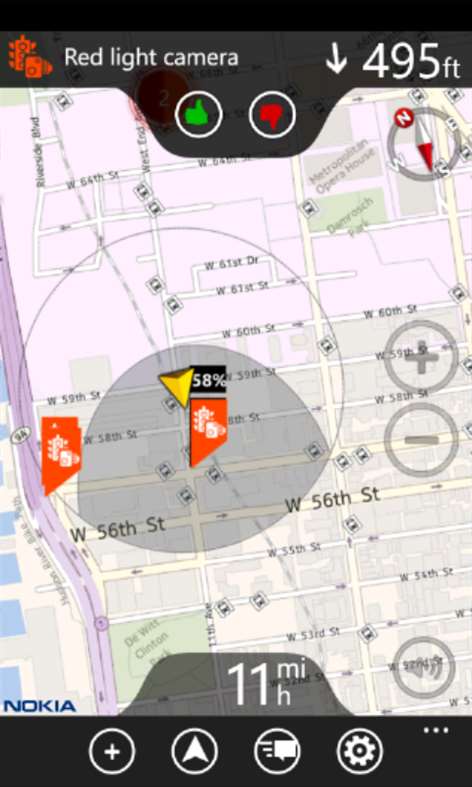Screen dimensions: 472x787
Task: Tap the yellow current position arrow
Action: [x=177, y=386]
